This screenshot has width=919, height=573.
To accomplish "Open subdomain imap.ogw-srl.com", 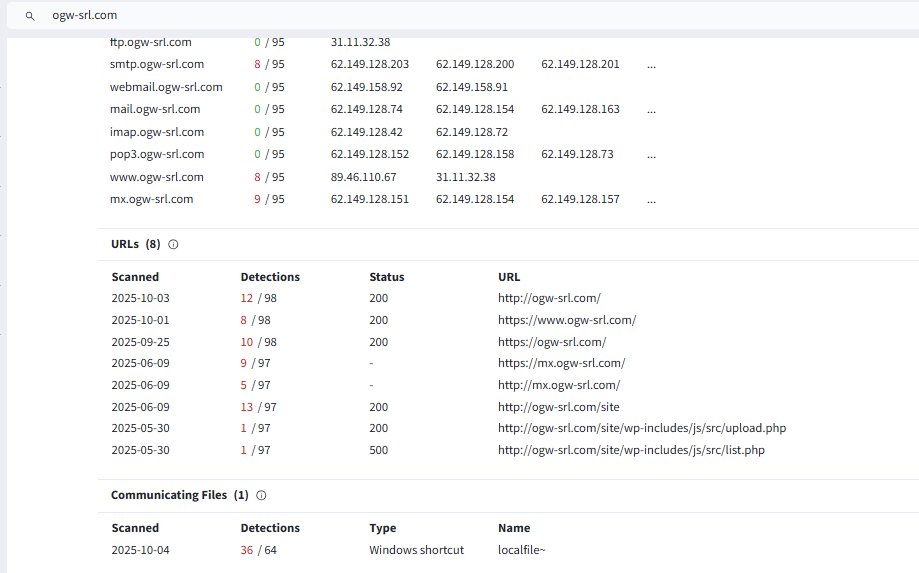I will pyautogui.click(x=156, y=132).
